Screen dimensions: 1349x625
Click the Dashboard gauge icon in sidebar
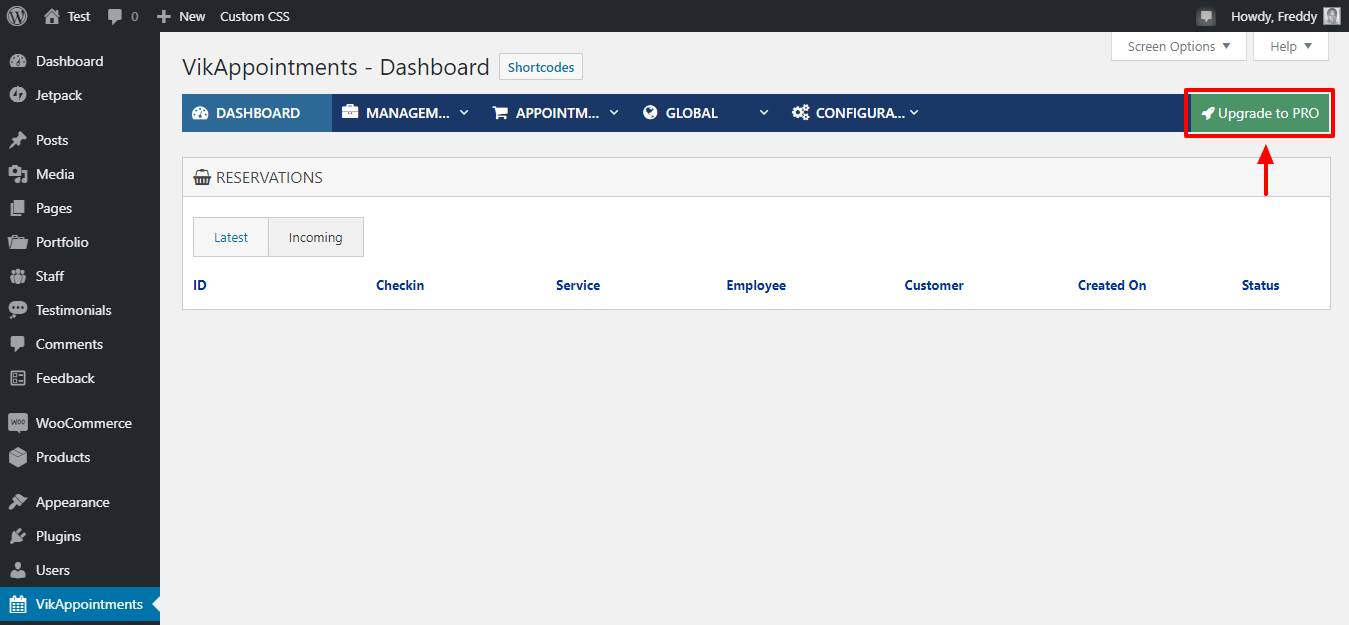18,61
